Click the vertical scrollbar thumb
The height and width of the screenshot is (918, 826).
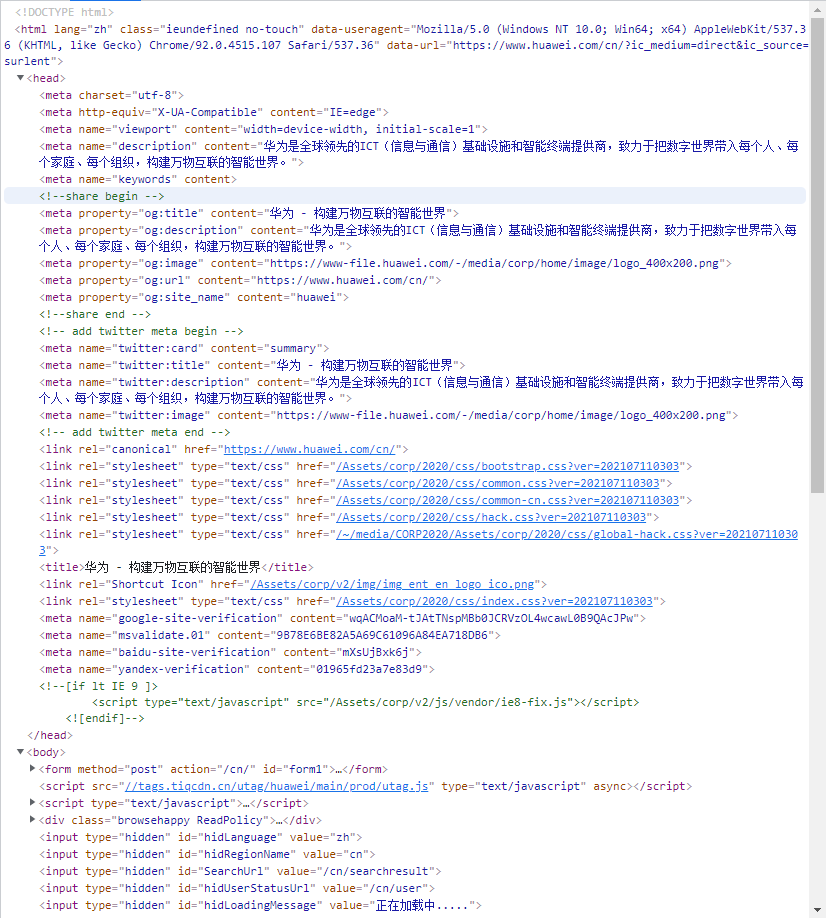[818, 255]
